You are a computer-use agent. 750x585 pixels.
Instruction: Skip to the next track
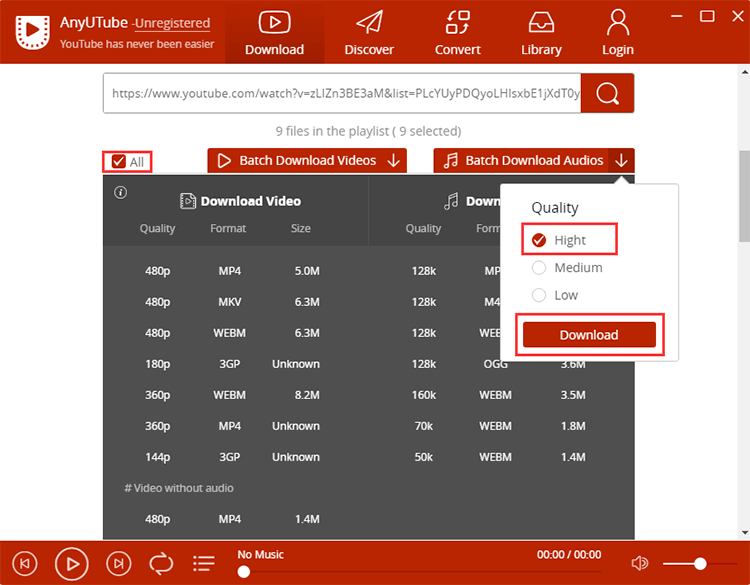tap(119, 563)
